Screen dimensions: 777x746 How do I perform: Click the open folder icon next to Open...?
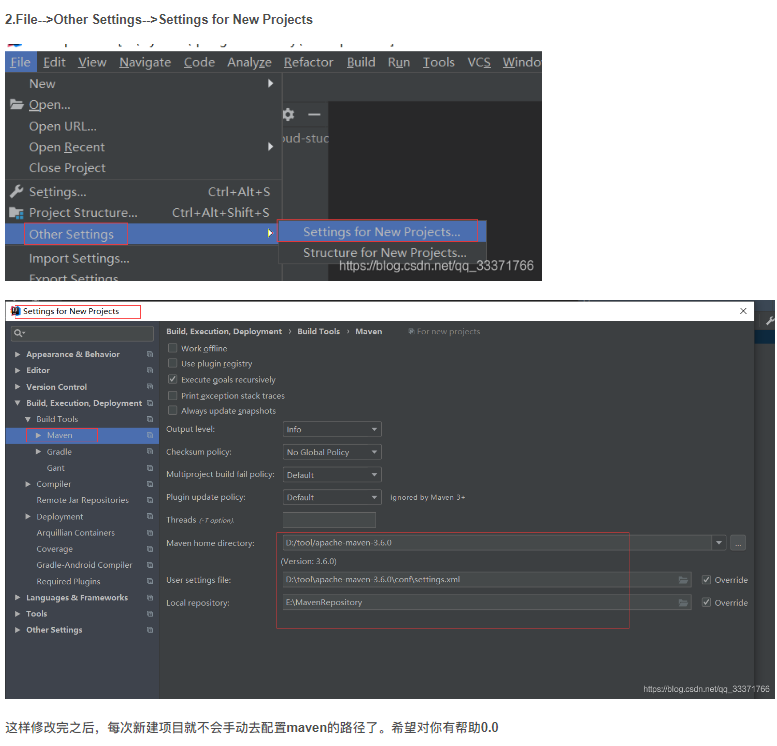click(16, 105)
